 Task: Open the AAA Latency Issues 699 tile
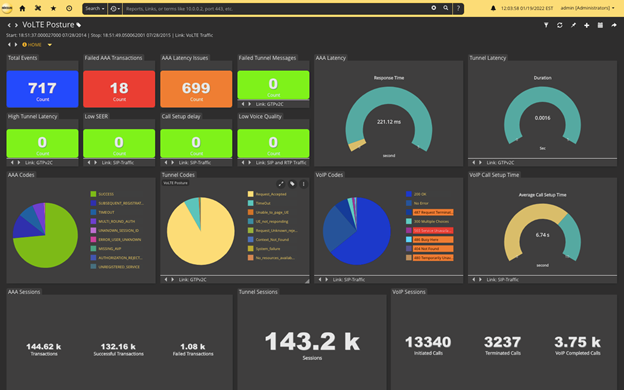point(196,89)
